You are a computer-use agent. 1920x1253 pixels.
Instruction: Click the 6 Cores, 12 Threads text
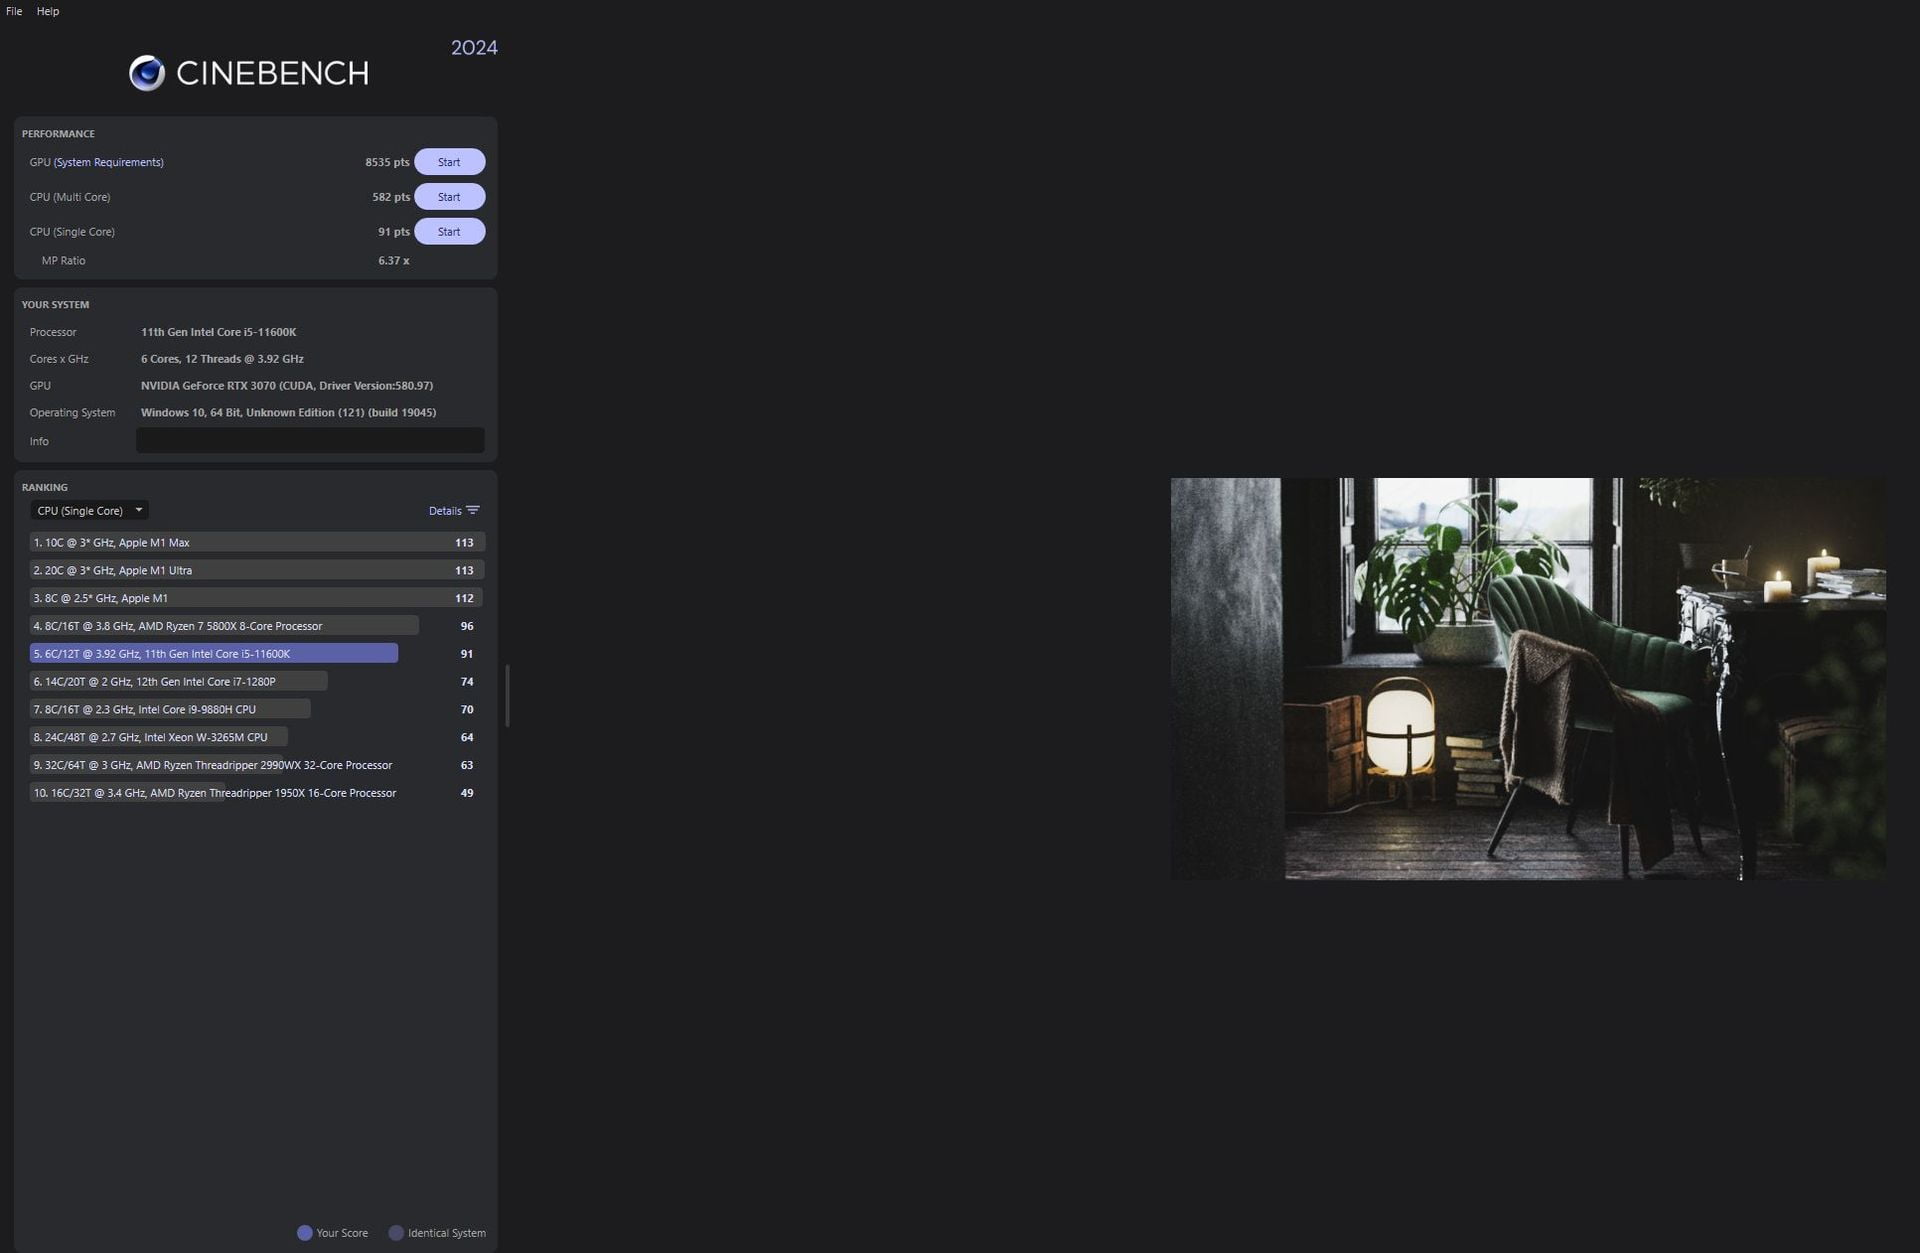pos(222,359)
